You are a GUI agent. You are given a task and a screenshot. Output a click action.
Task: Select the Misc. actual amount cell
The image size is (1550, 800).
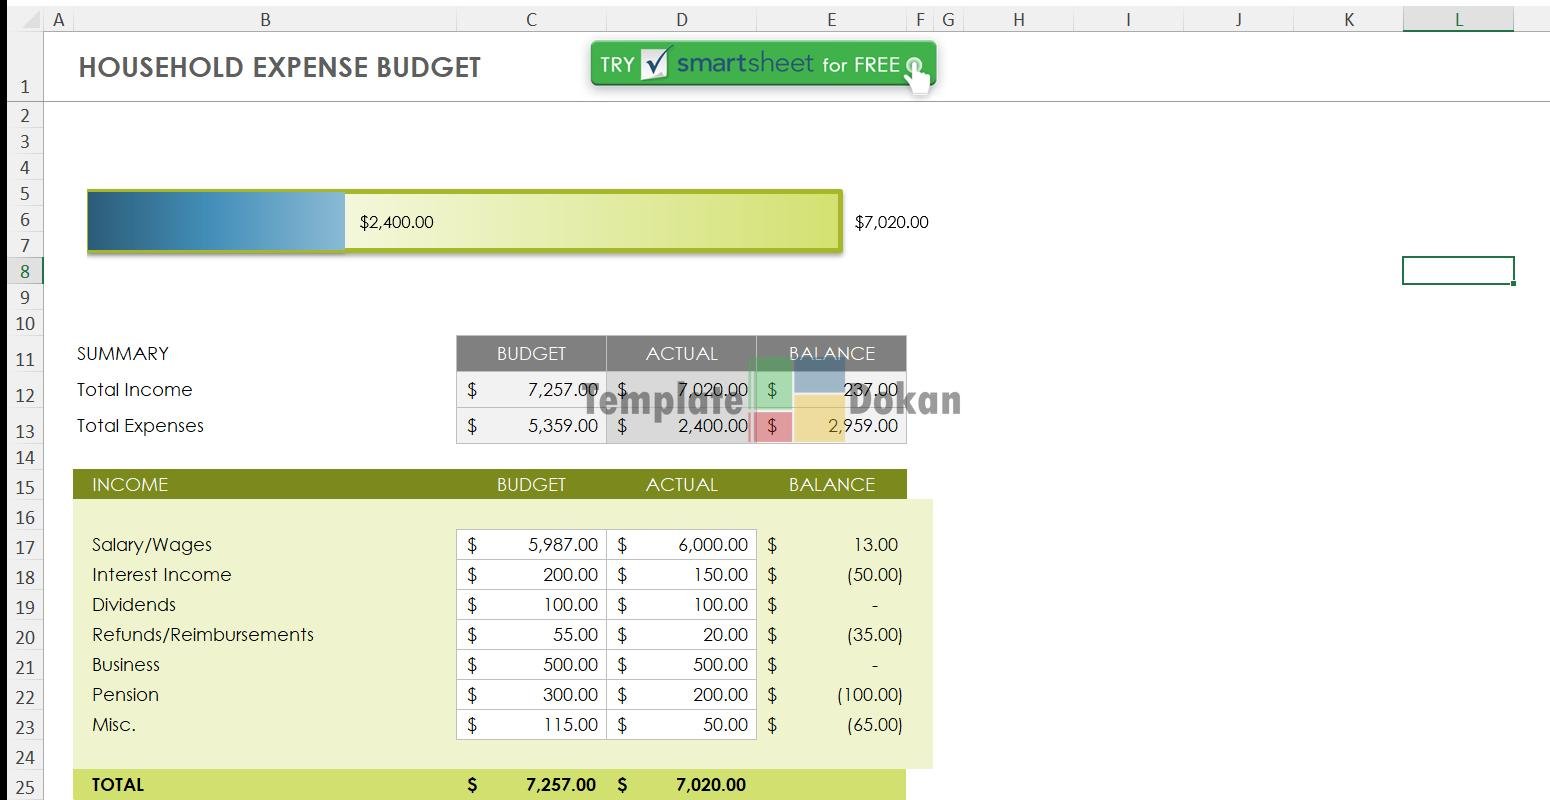681,725
